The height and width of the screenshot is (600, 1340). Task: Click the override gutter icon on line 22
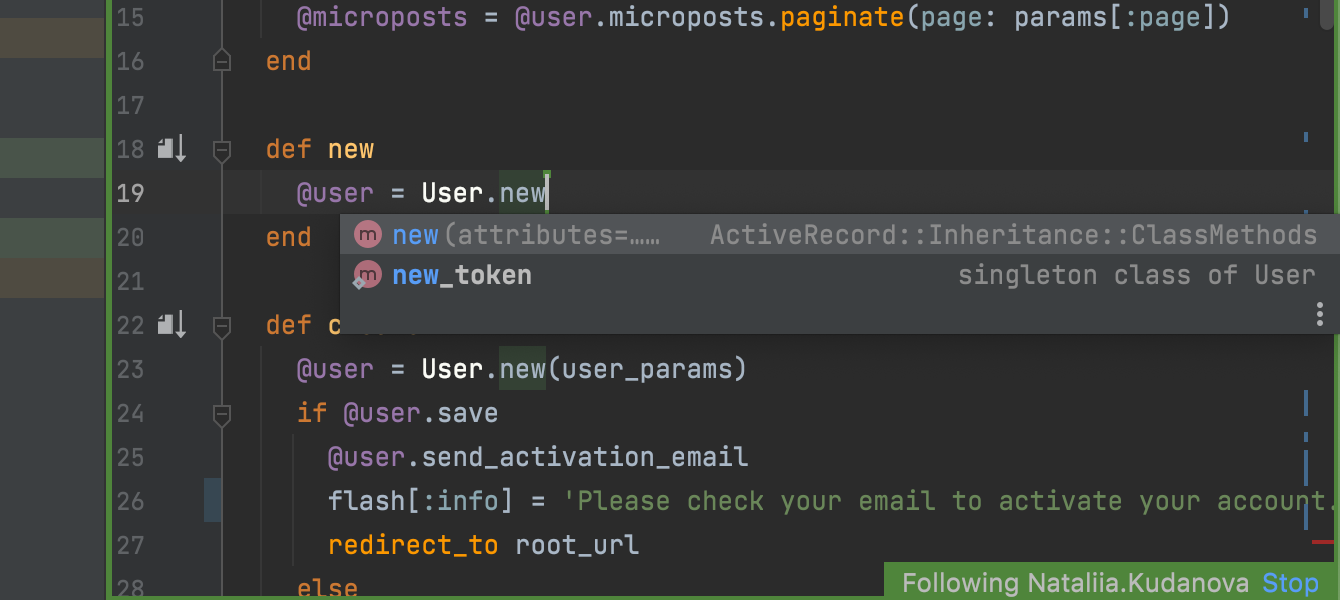tap(171, 325)
